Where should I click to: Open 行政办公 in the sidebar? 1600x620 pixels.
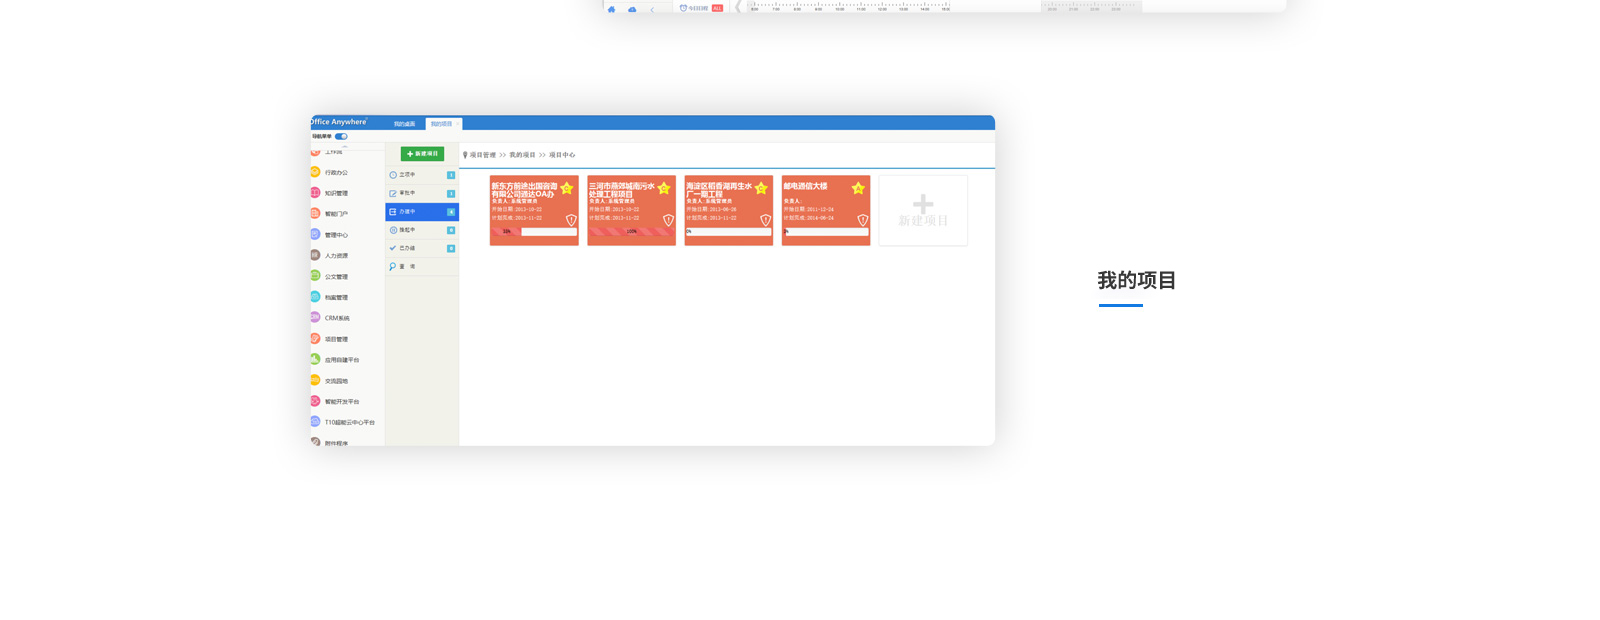pos(316,172)
